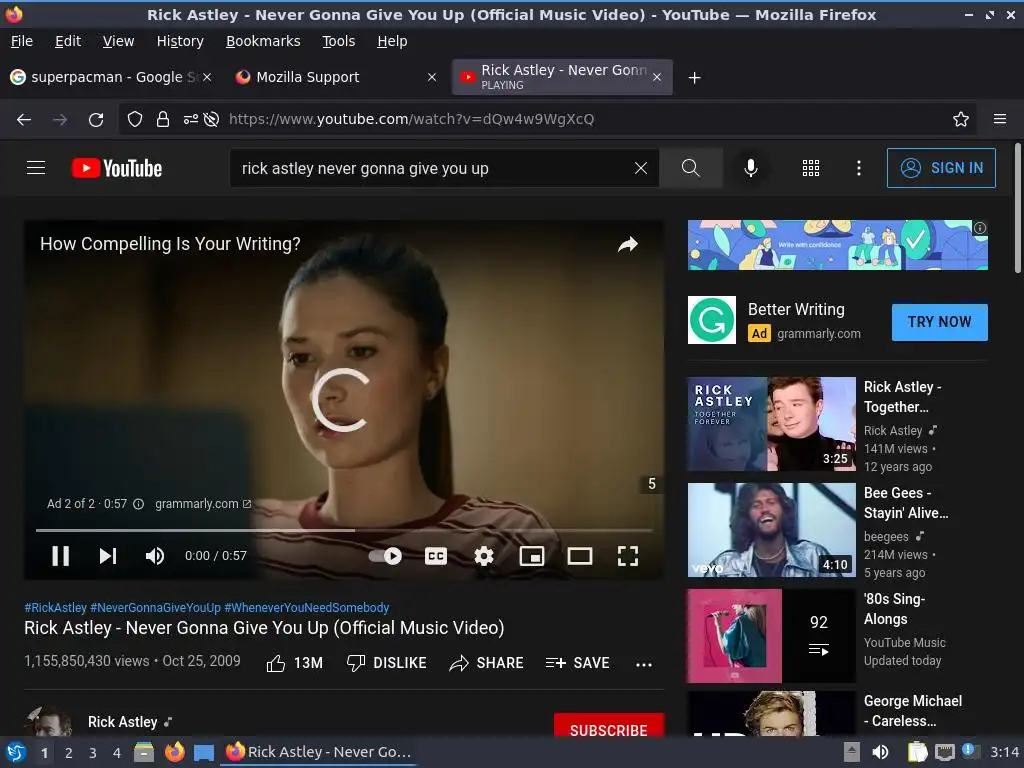
Task: Open Firefox application hamburger menu
Action: pos(999,119)
